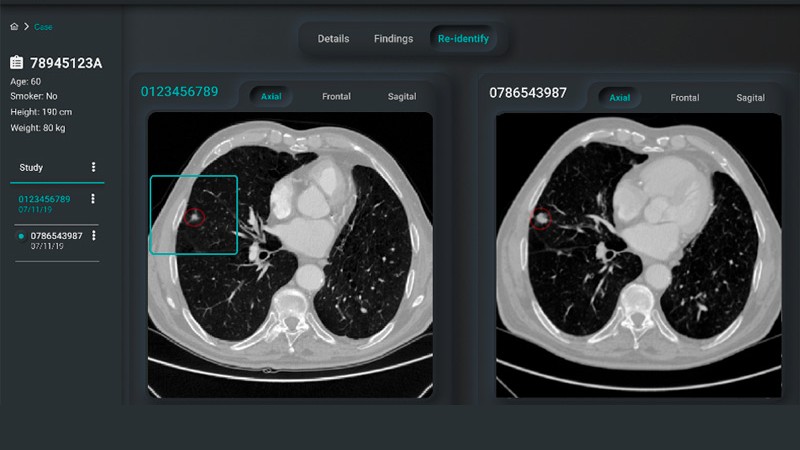This screenshot has width=800, height=450.
Task: Click the dot indicator beside study 0786543987
Action: coord(22,237)
